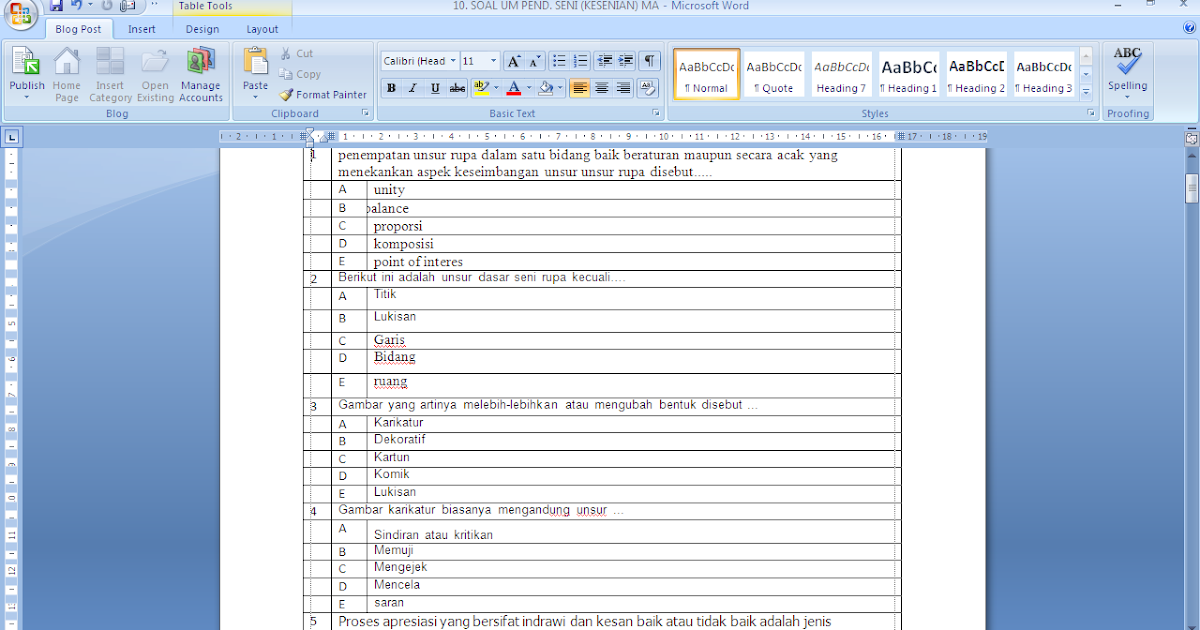Apply the Heading 3 style
Image resolution: width=1200 pixels, height=630 pixels.
1044,74
